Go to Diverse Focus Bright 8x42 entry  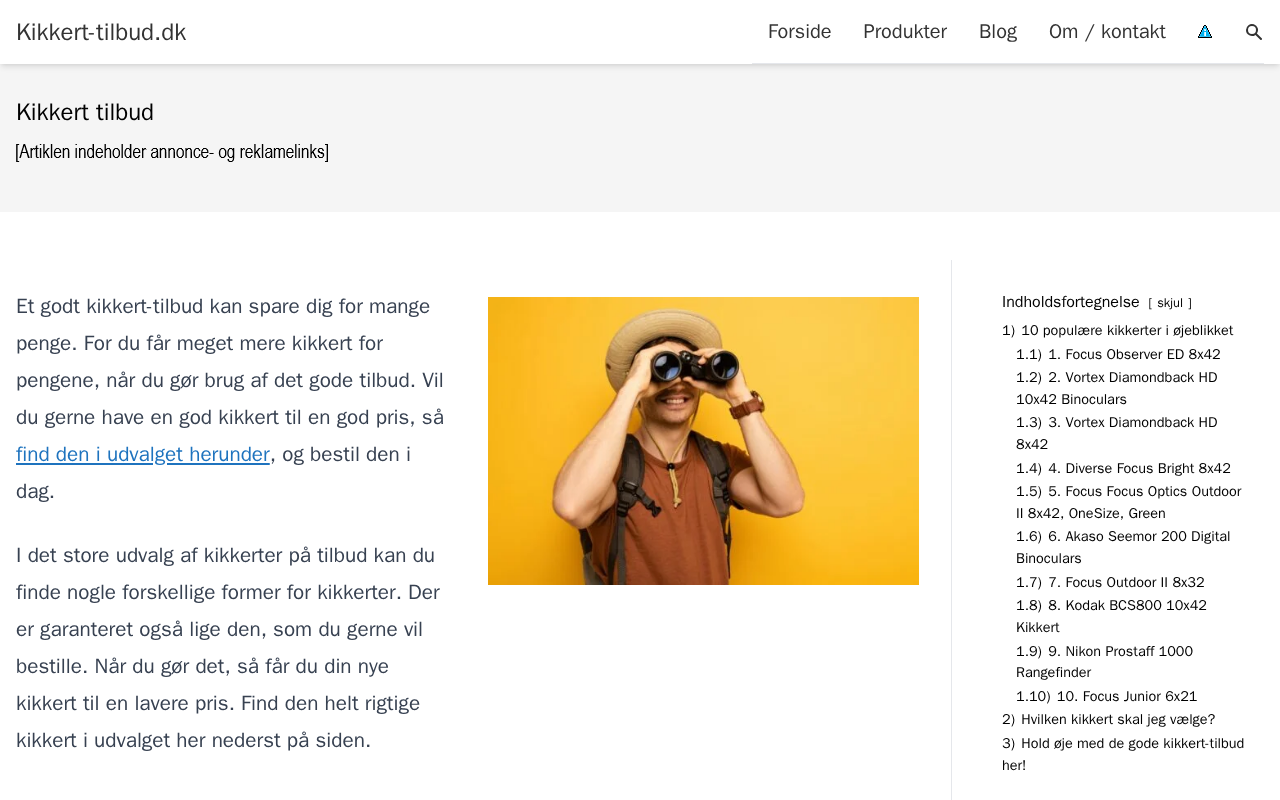[x=1123, y=469]
